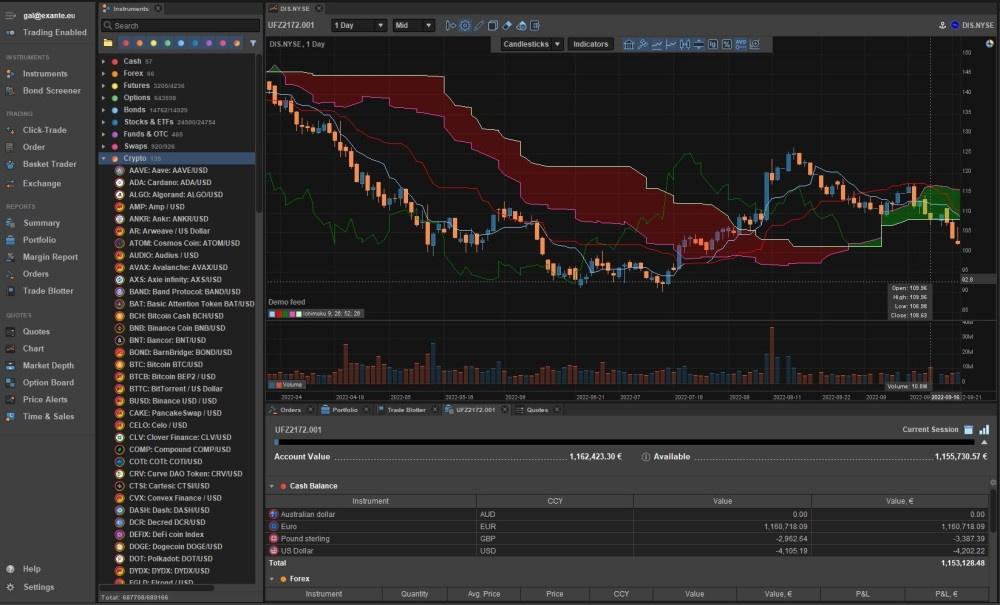Open Market Depth in sidebar
The width and height of the screenshot is (1000, 605).
(x=48, y=365)
